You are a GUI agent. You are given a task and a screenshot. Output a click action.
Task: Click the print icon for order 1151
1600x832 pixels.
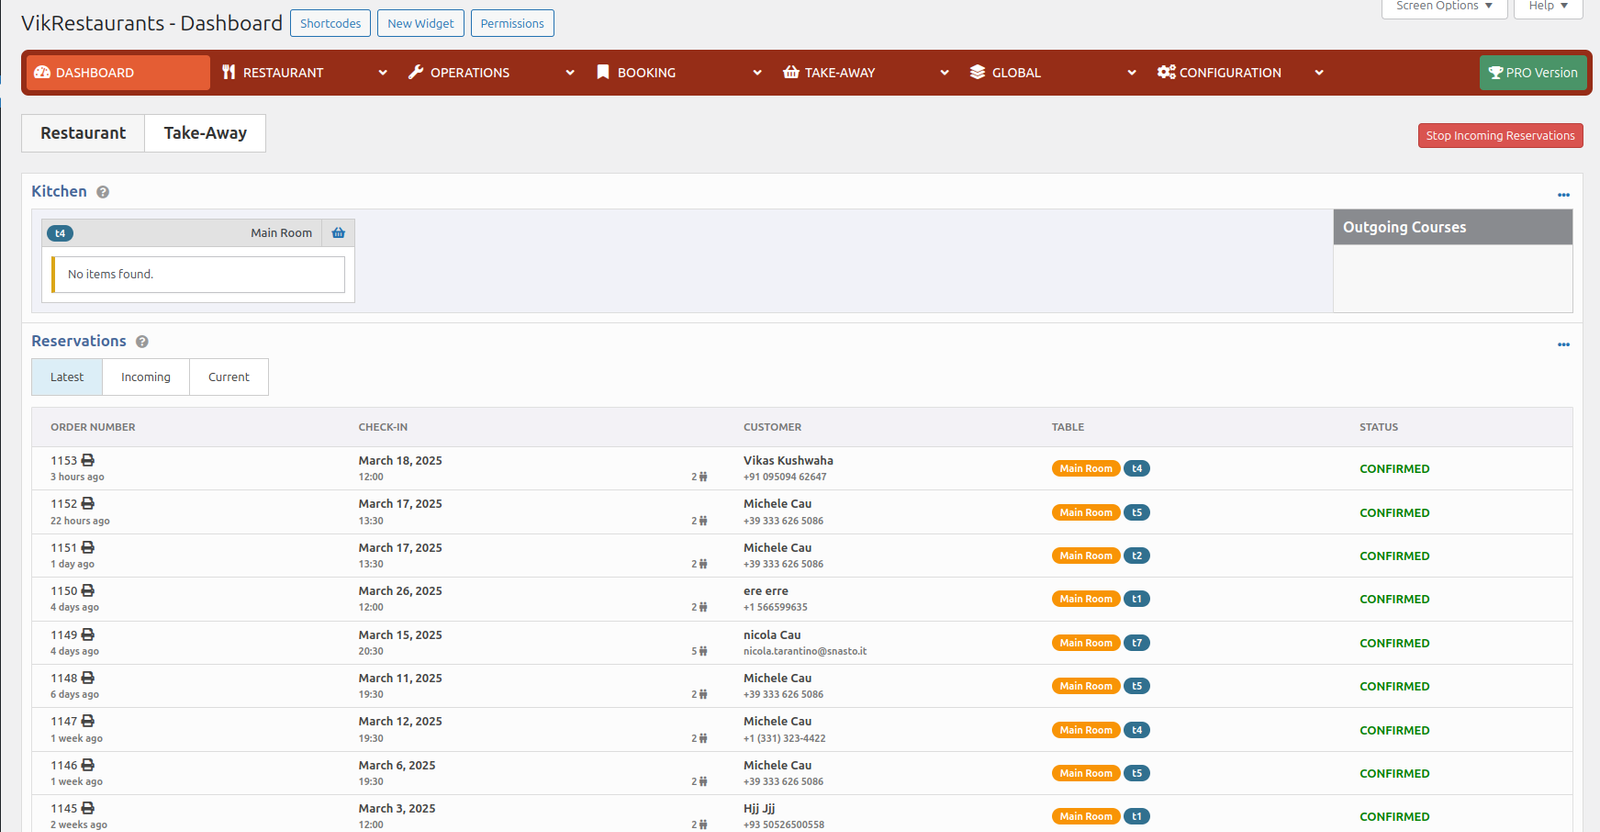[88, 547]
